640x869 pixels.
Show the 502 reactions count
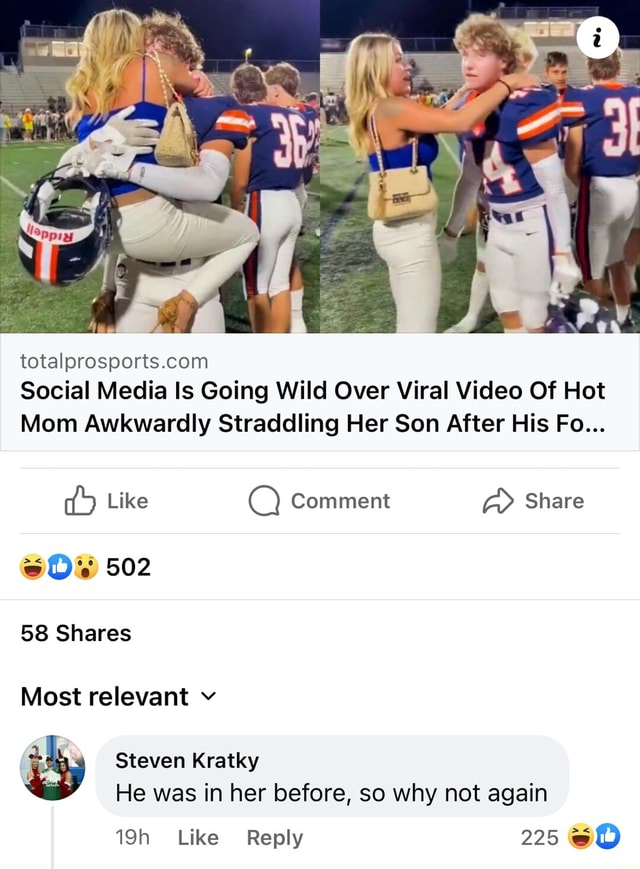tap(128, 567)
